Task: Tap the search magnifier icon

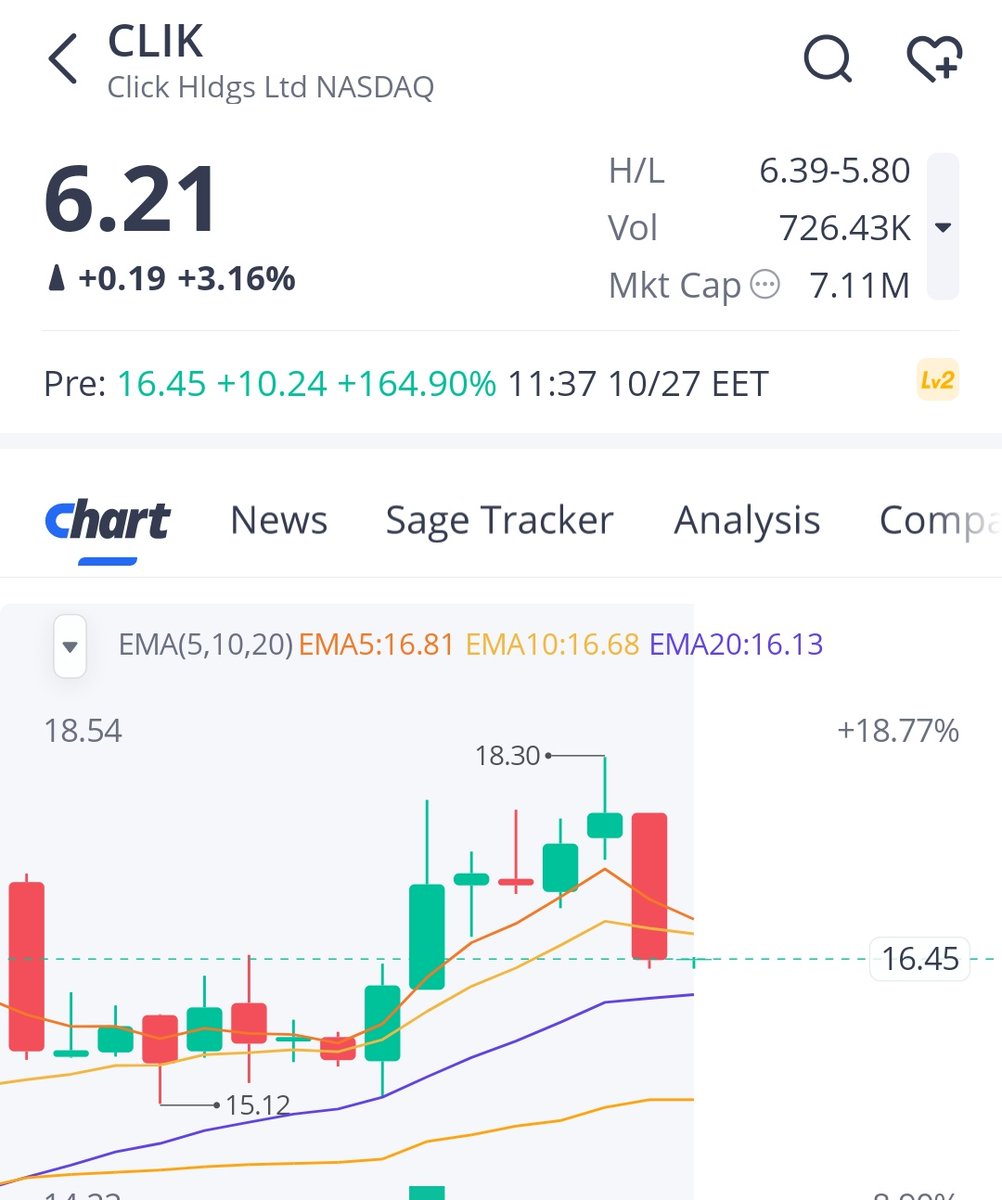Action: pyautogui.click(x=826, y=60)
